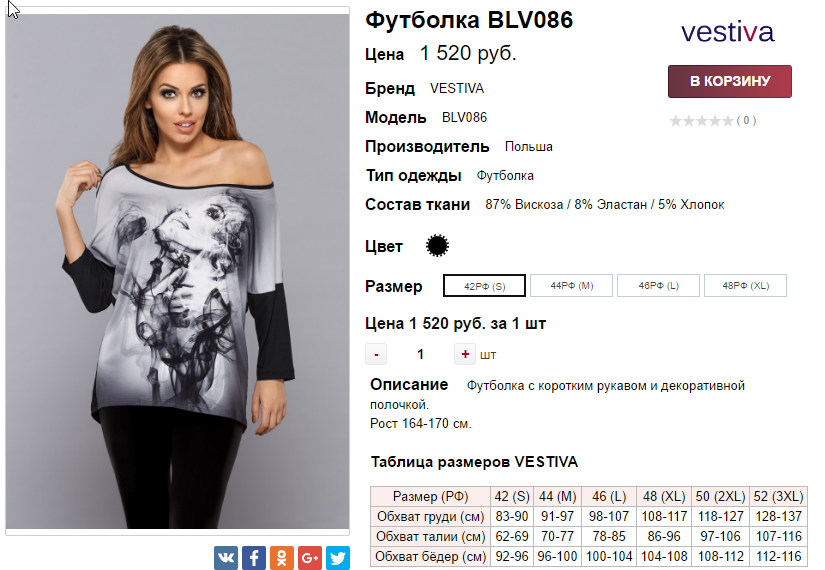Screen dimensions: 825x570
Task: Select size 44РФ (M)
Action: (x=571, y=286)
